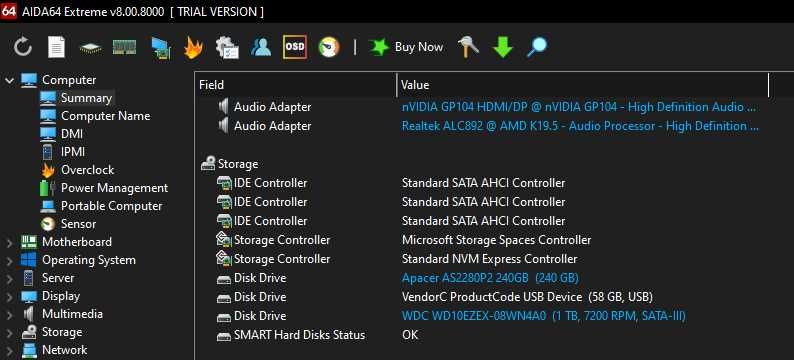Open the WDC WD10EZEX-08WN4A0 drive link

(543, 316)
